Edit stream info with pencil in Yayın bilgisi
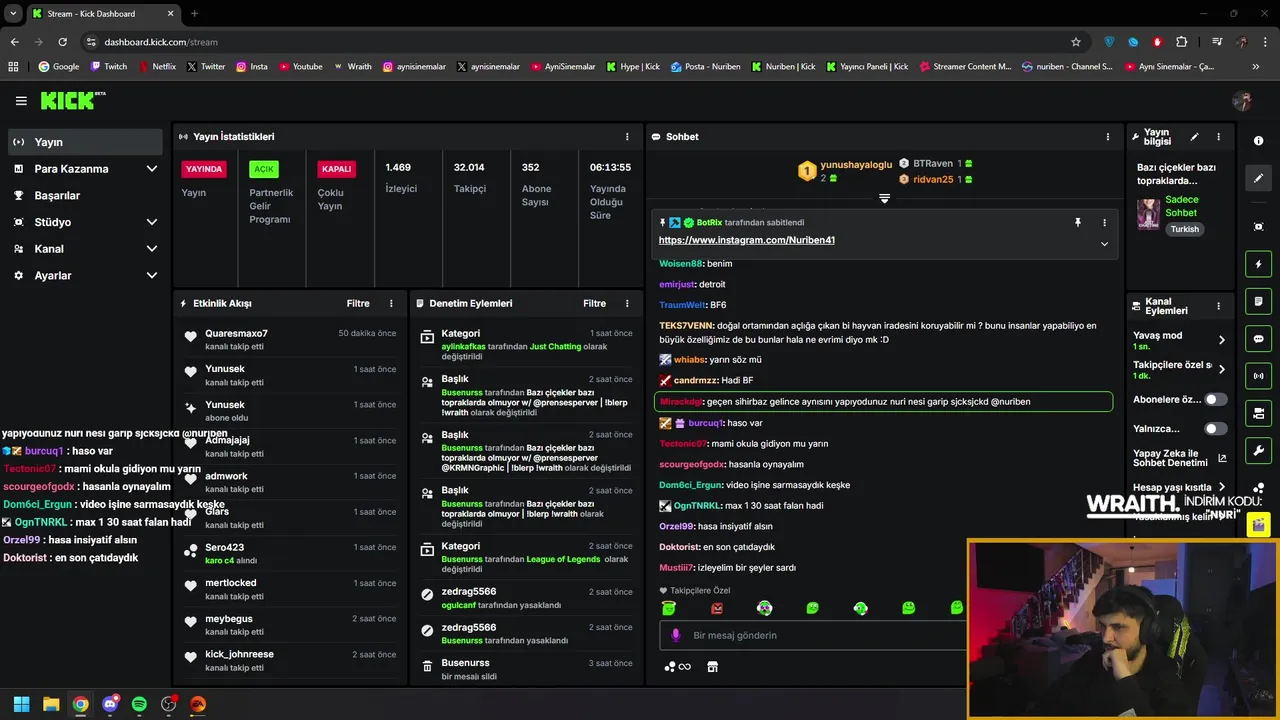The width and height of the screenshot is (1280, 720). 1194,137
